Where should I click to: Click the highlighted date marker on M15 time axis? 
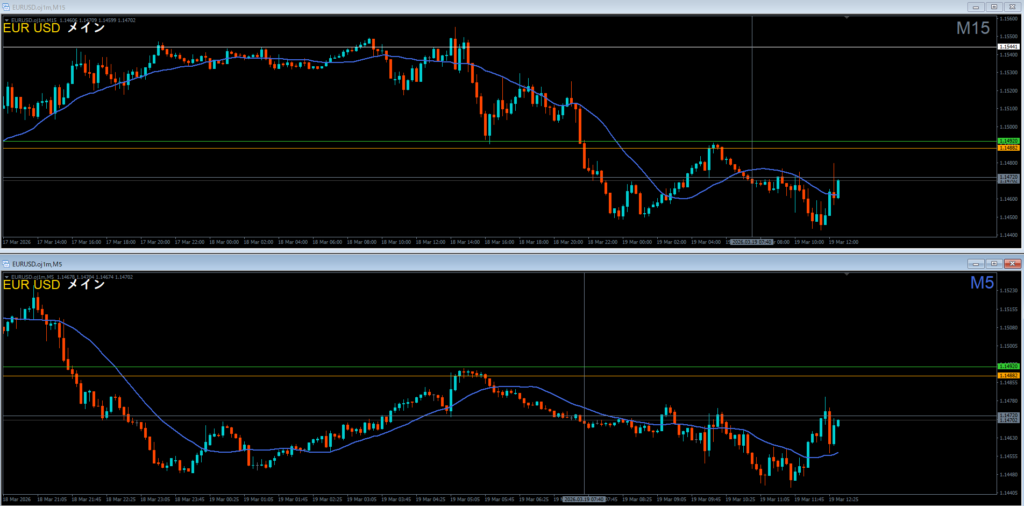coord(751,241)
